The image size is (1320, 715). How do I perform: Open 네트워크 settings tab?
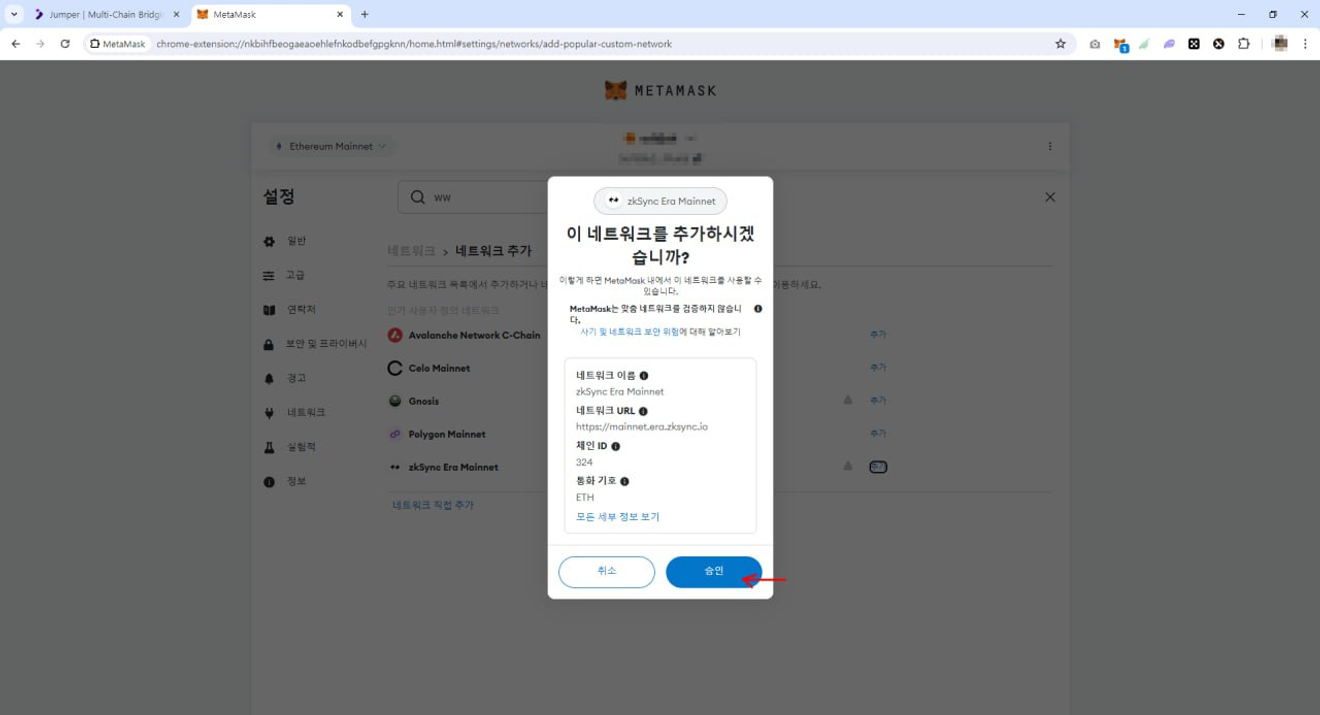point(306,412)
